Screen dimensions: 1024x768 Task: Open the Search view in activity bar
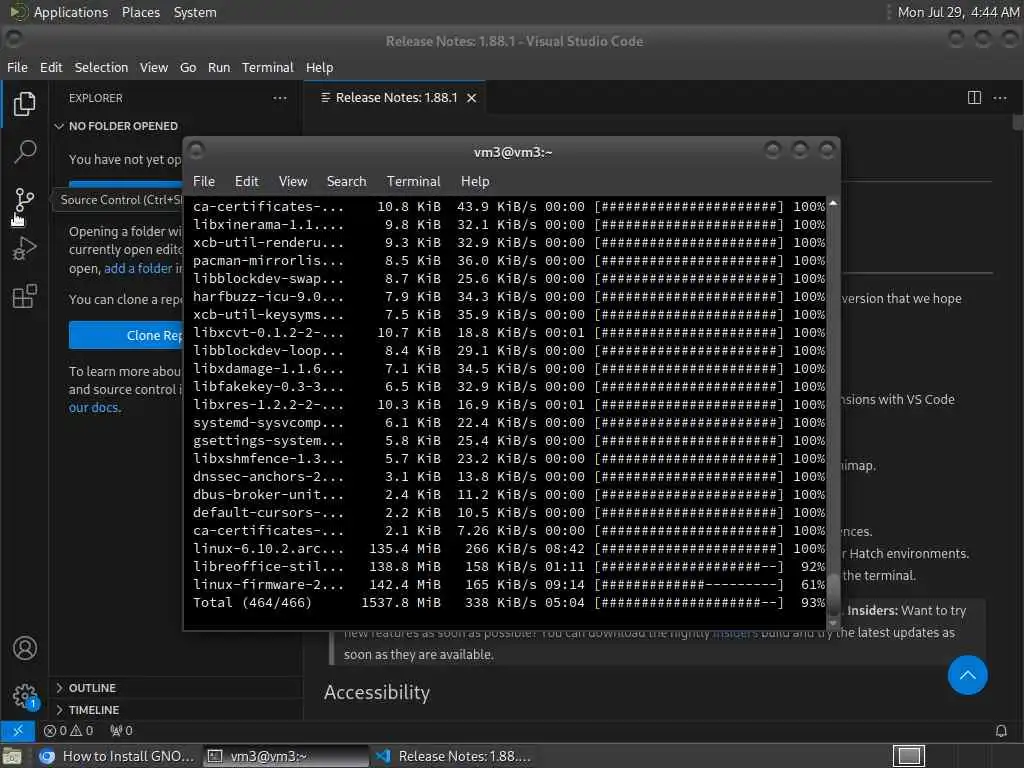tap(24, 152)
